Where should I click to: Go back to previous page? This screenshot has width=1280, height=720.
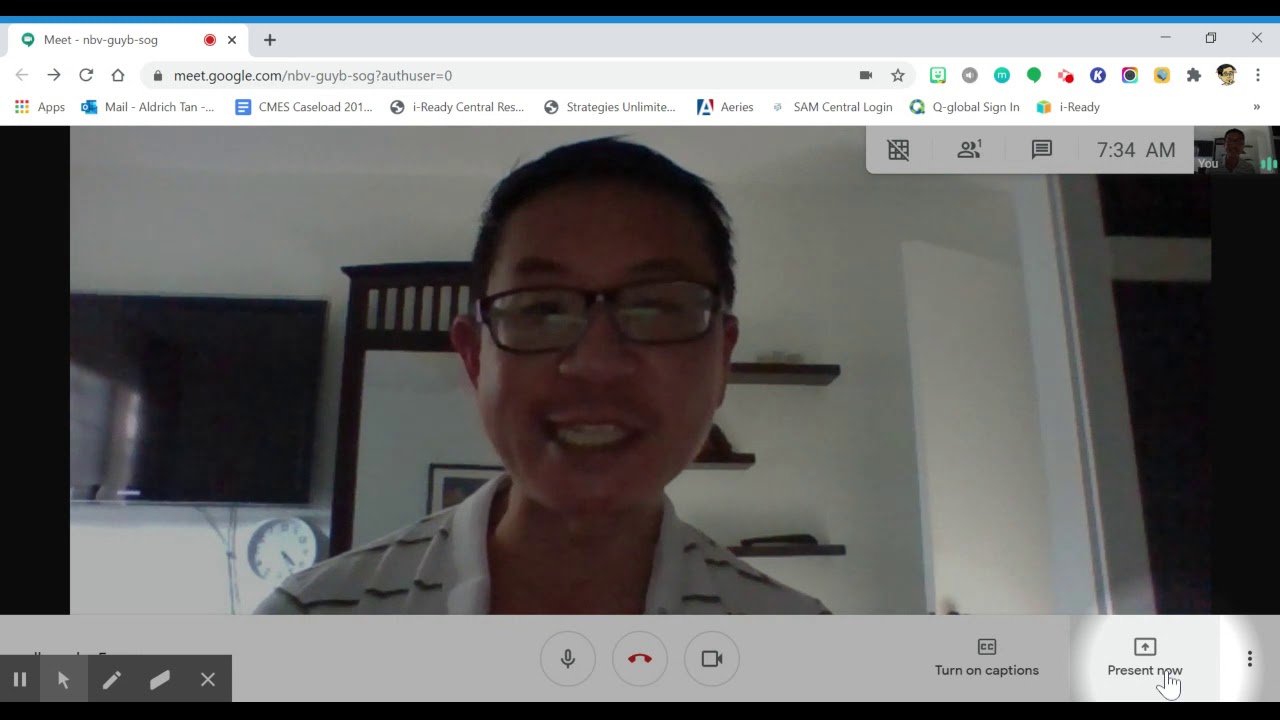coord(22,75)
